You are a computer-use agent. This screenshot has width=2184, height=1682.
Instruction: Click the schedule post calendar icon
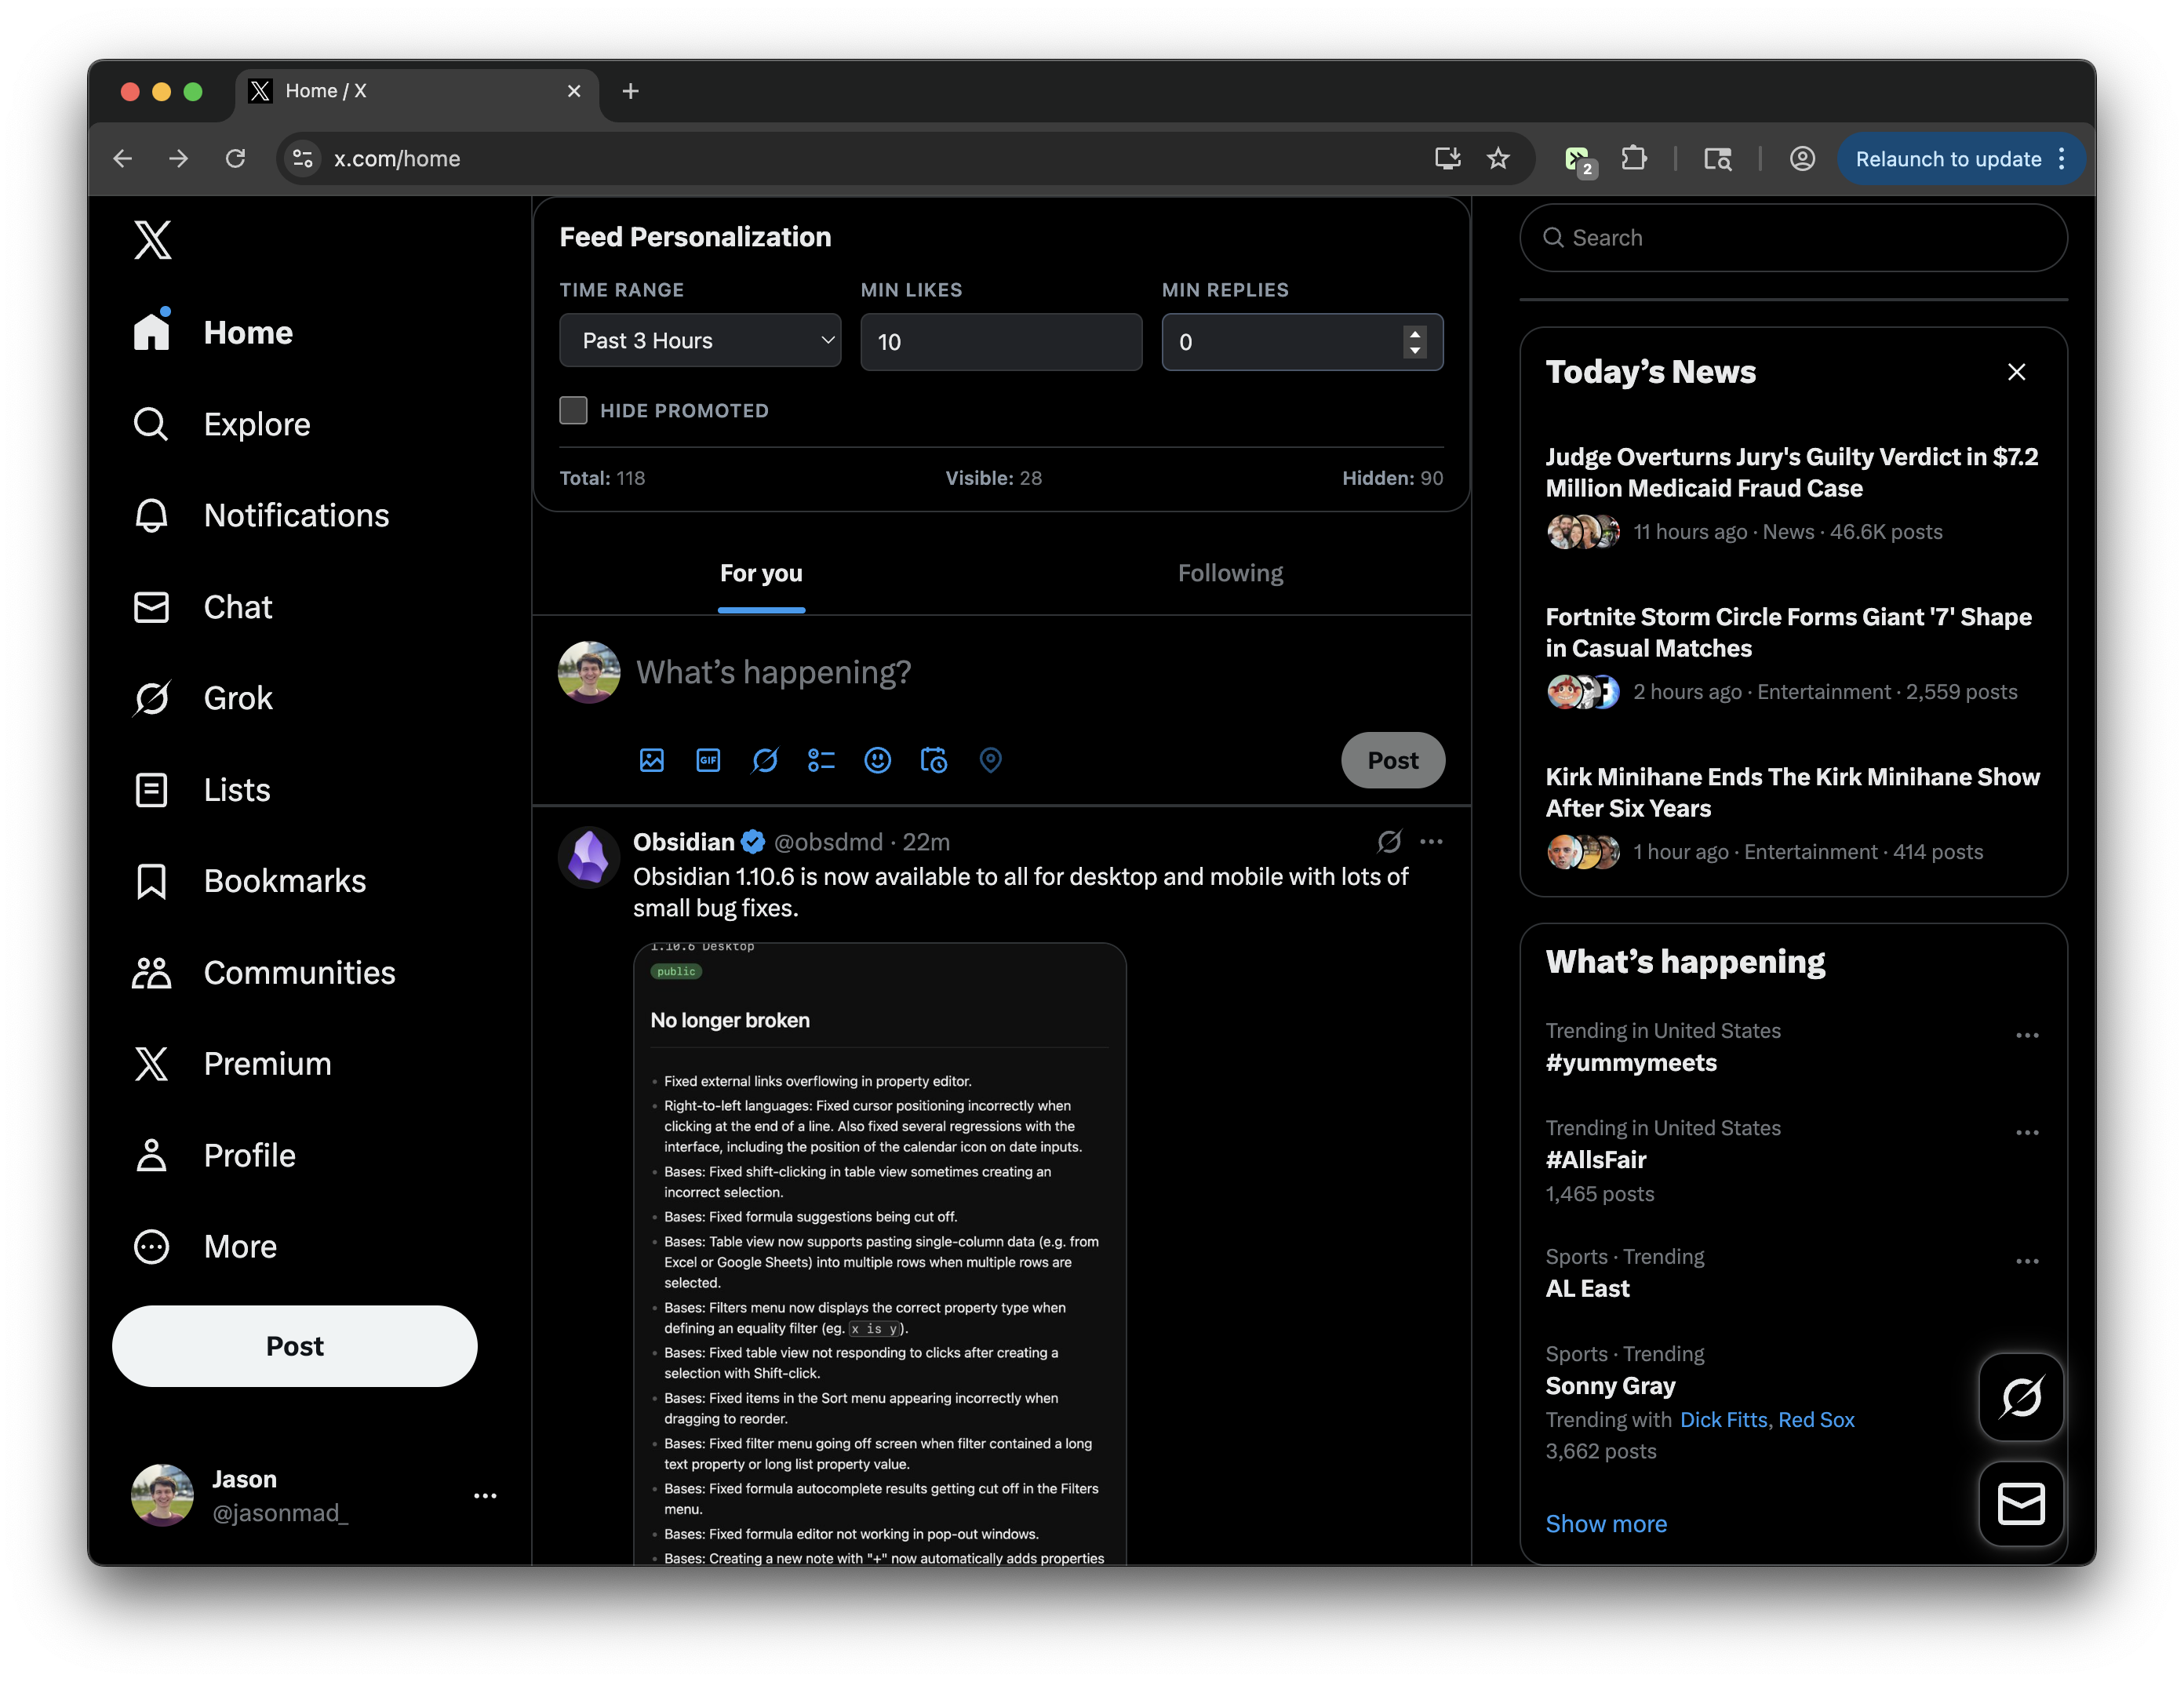point(934,760)
